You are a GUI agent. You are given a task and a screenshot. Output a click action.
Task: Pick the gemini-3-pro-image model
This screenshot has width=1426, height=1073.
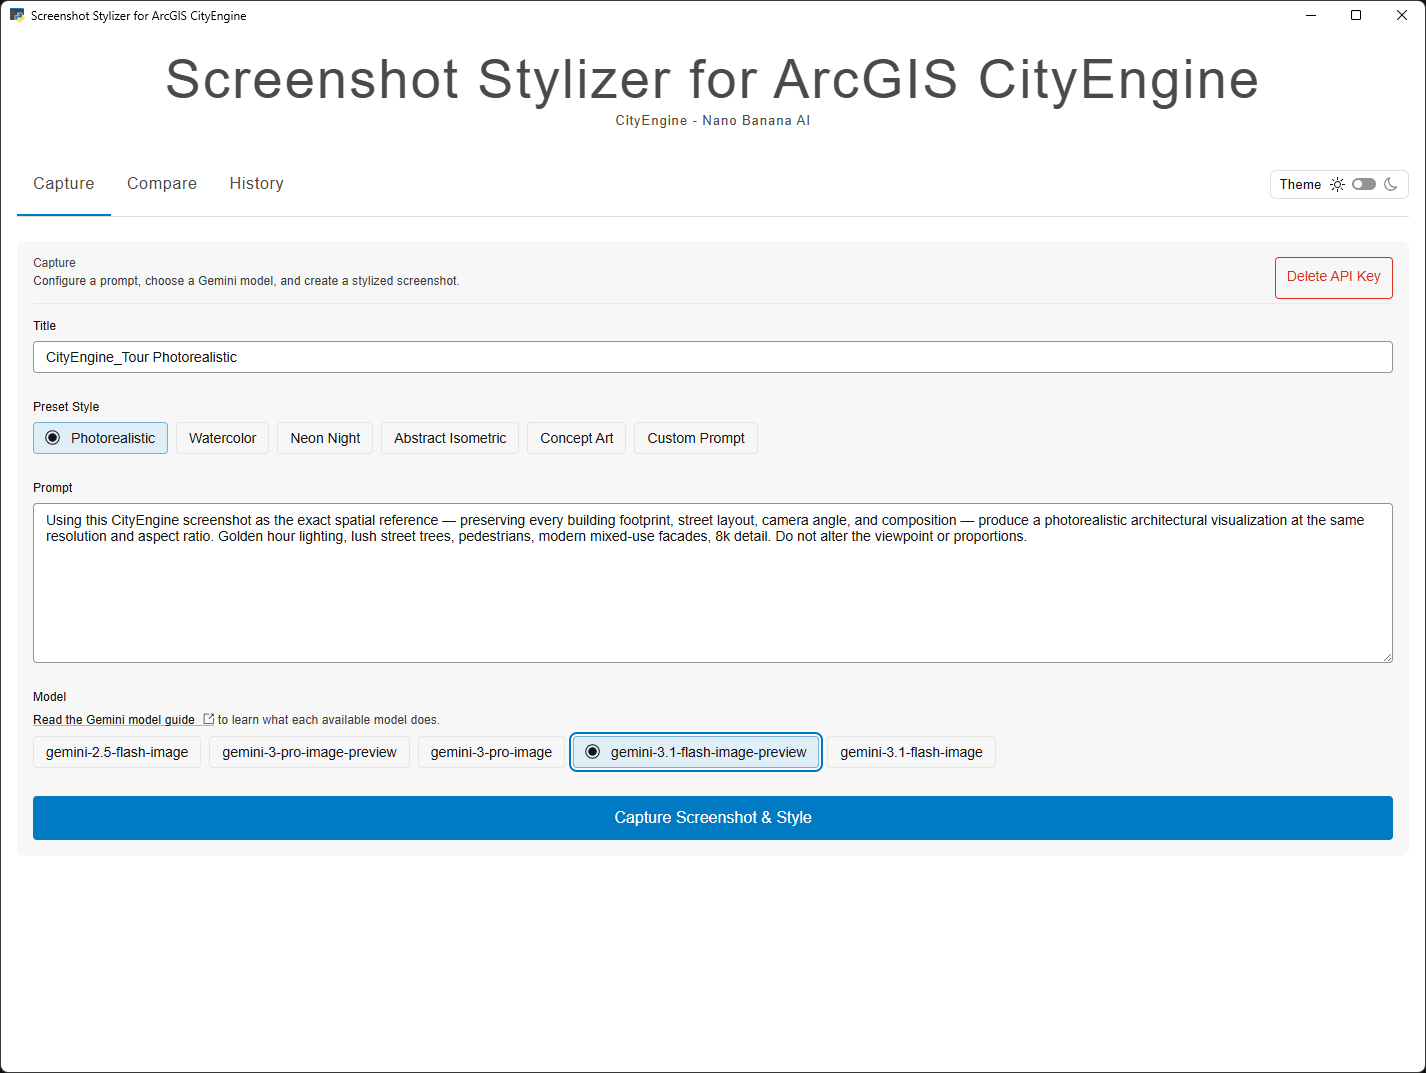pyautogui.click(x=491, y=752)
